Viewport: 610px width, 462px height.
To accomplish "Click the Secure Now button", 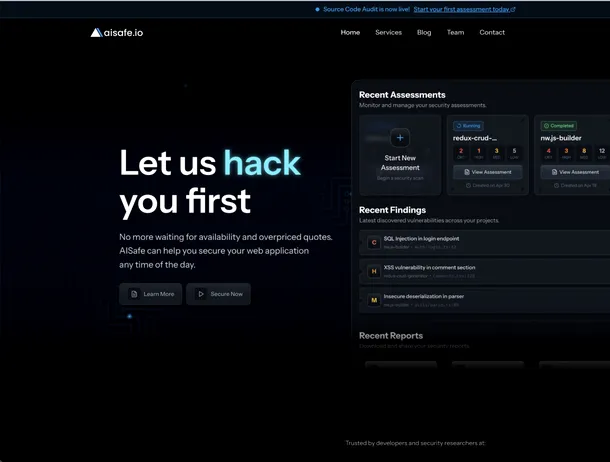I will (x=218, y=294).
